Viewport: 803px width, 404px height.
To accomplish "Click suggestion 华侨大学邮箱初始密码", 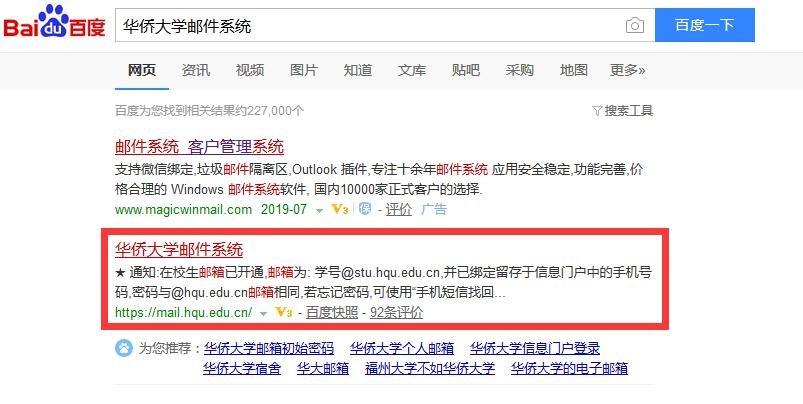I will coord(269,349).
